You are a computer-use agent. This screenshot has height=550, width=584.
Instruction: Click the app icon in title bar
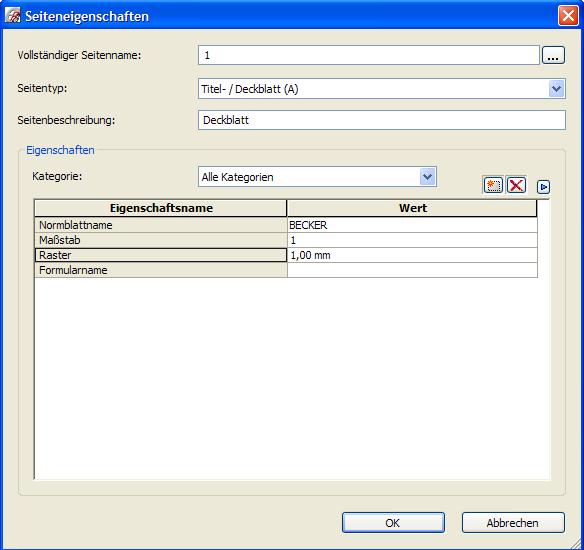(13, 16)
